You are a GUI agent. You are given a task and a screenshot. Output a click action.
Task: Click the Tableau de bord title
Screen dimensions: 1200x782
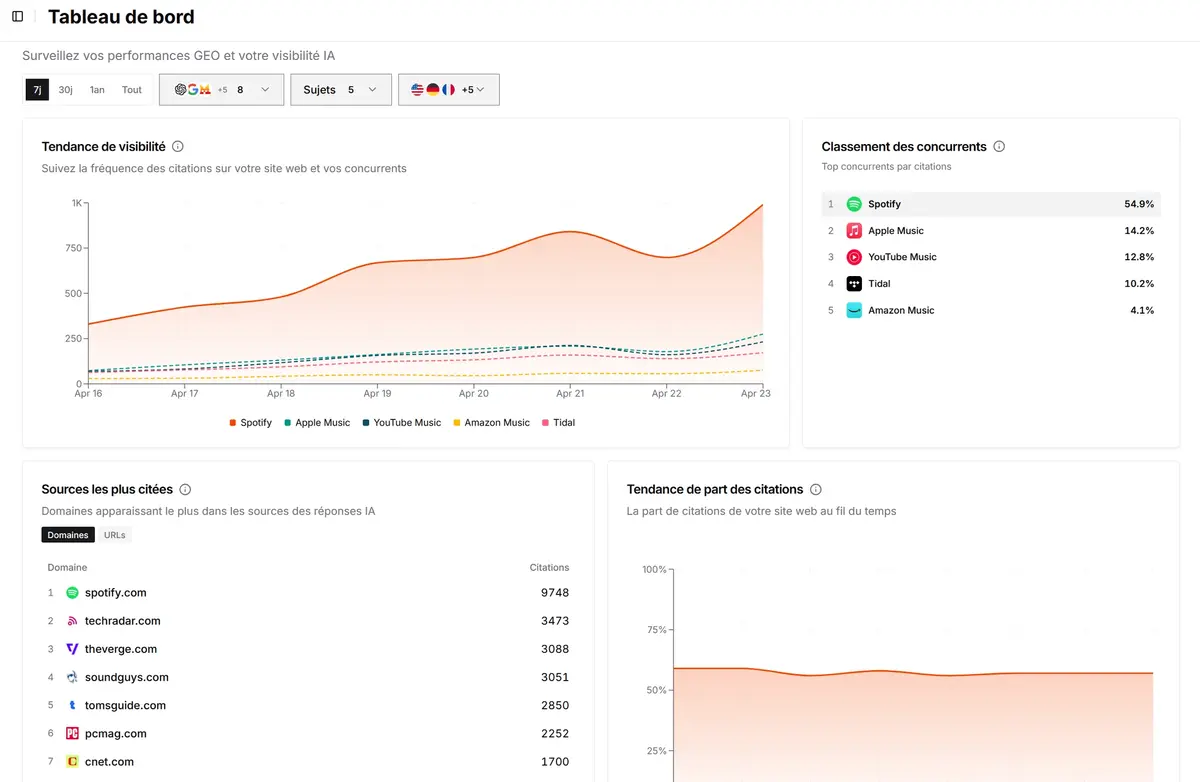tap(121, 17)
